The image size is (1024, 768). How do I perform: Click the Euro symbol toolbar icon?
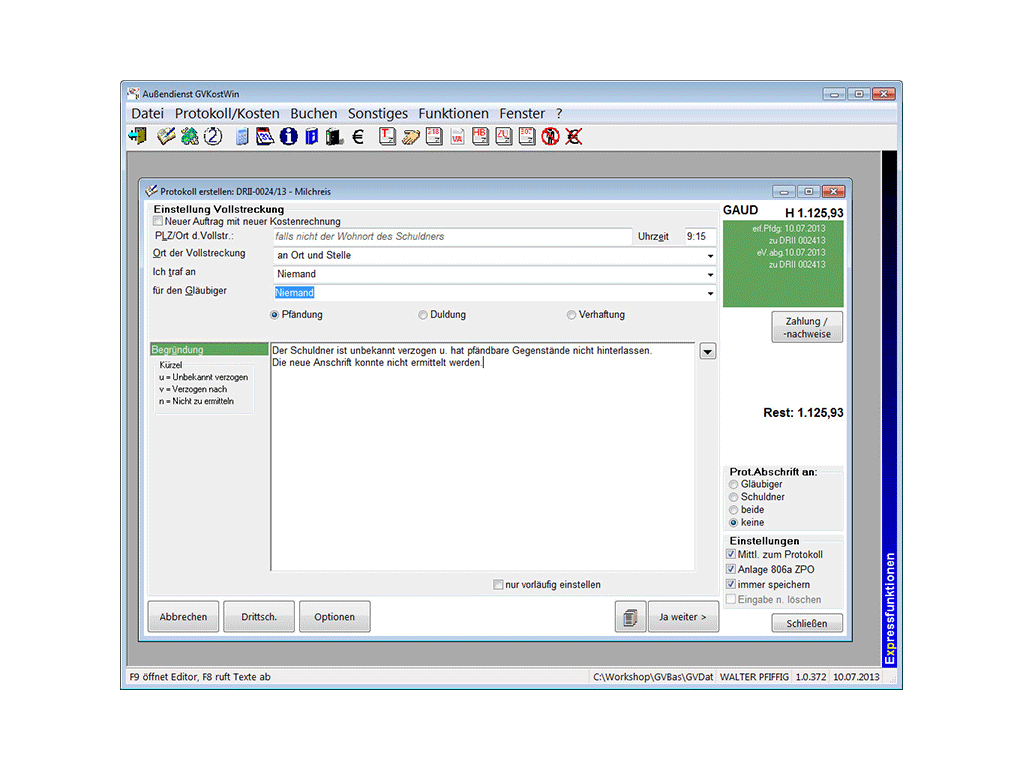pos(358,137)
